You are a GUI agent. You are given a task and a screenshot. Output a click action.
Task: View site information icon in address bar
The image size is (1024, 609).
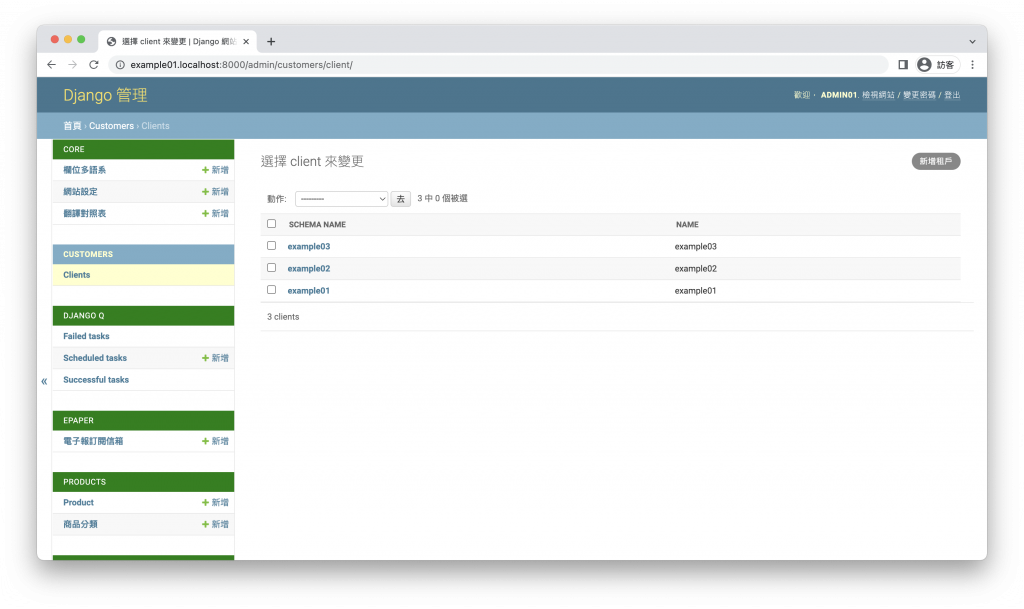point(120,65)
